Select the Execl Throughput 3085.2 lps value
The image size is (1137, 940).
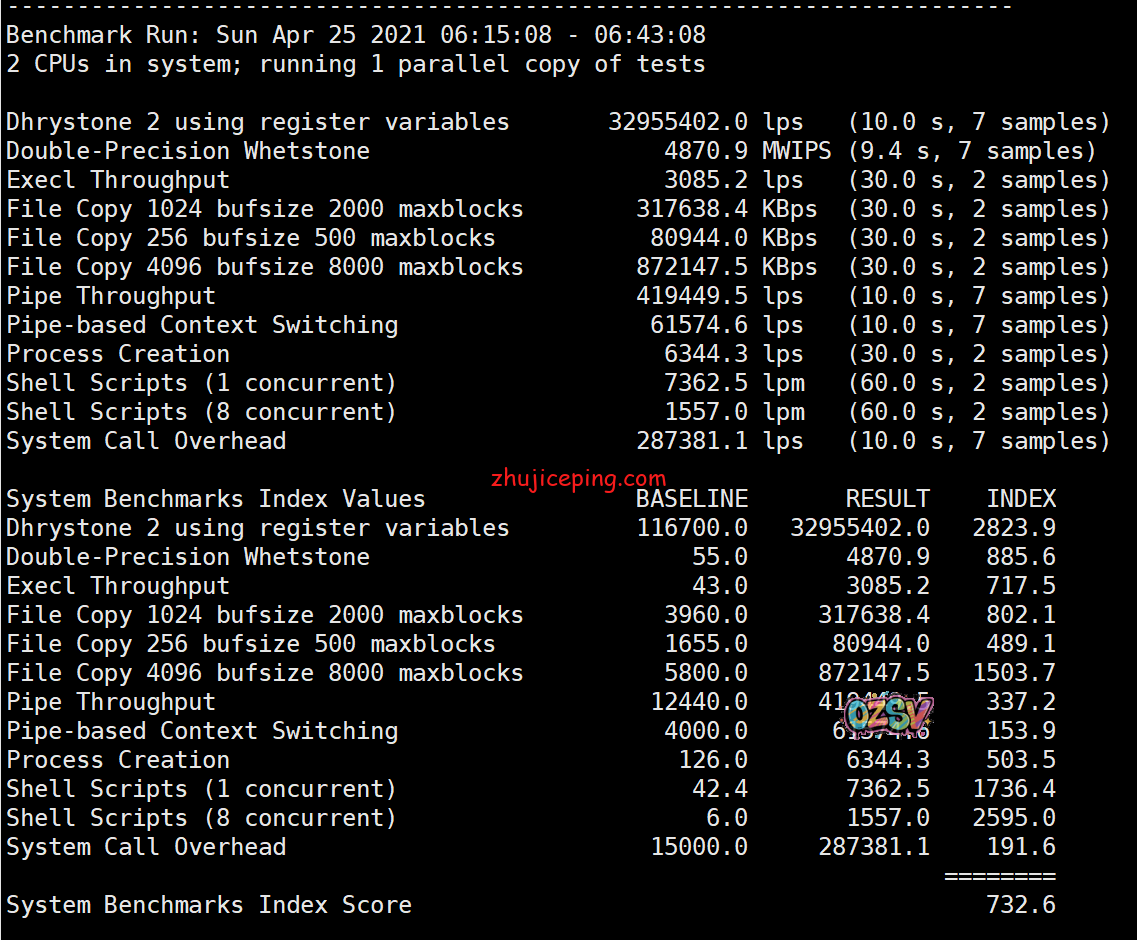point(706,180)
